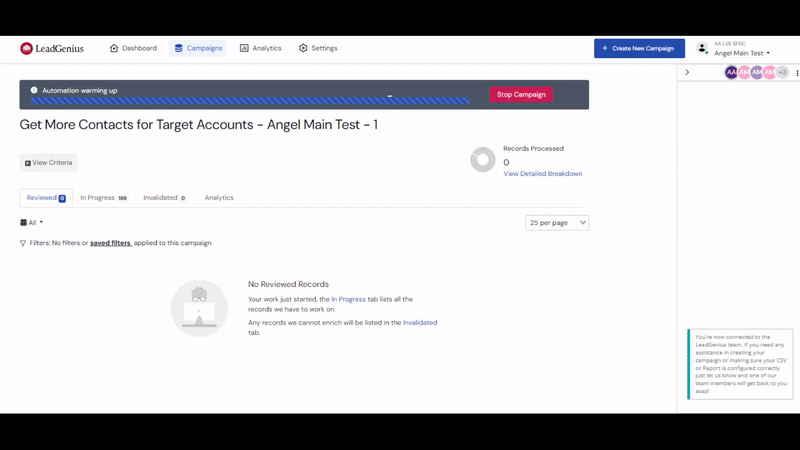Click the Create New Campaign button
The image size is (800, 450).
click(x=639, y=48)
